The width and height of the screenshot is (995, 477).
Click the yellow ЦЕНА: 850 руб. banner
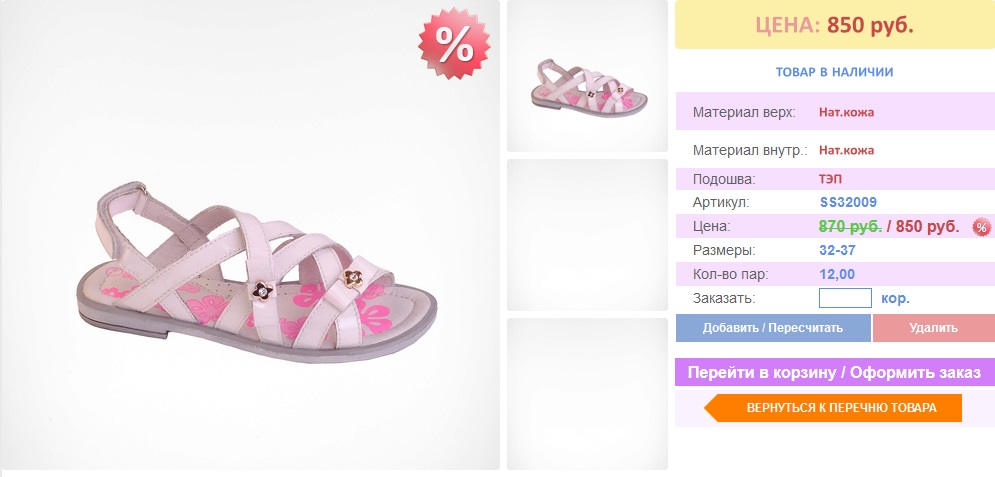point(834,25)
